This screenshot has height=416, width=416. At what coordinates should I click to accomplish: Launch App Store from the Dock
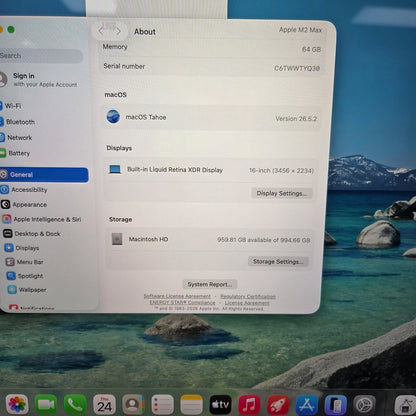click(307, 405)
